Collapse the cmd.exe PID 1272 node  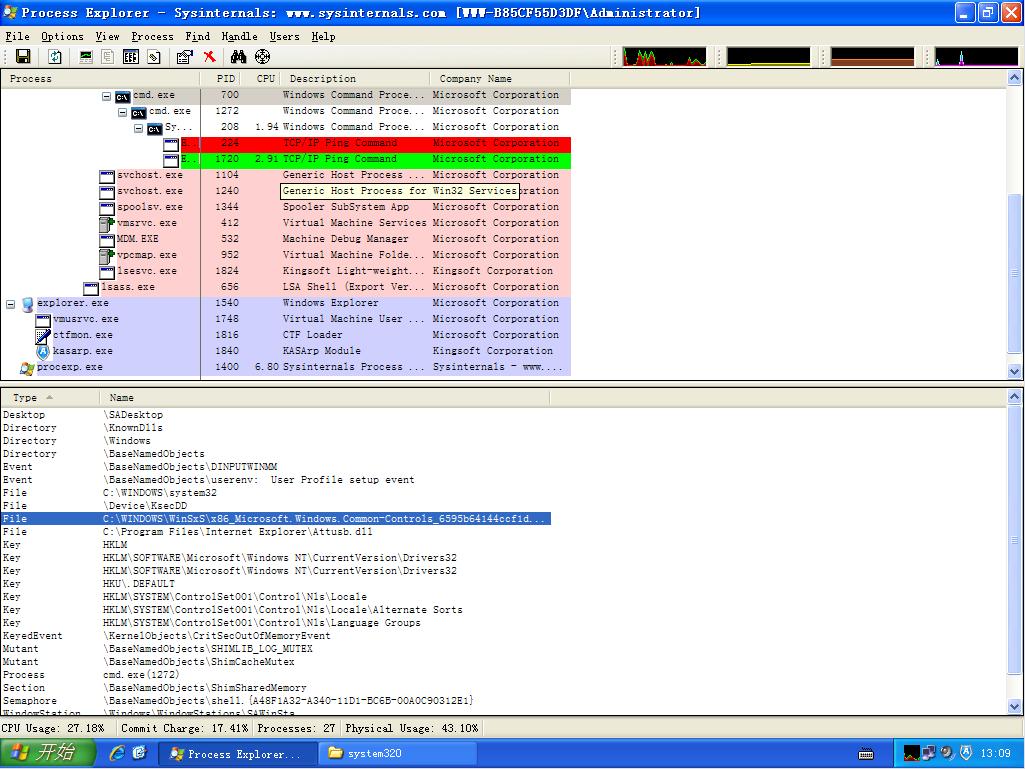coord(123,112)
